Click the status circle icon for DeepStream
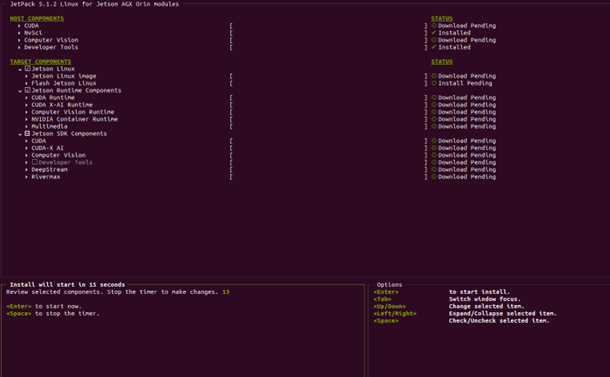Image resolution: width=610 pixels, height=377 pixels. pos(434,170)
